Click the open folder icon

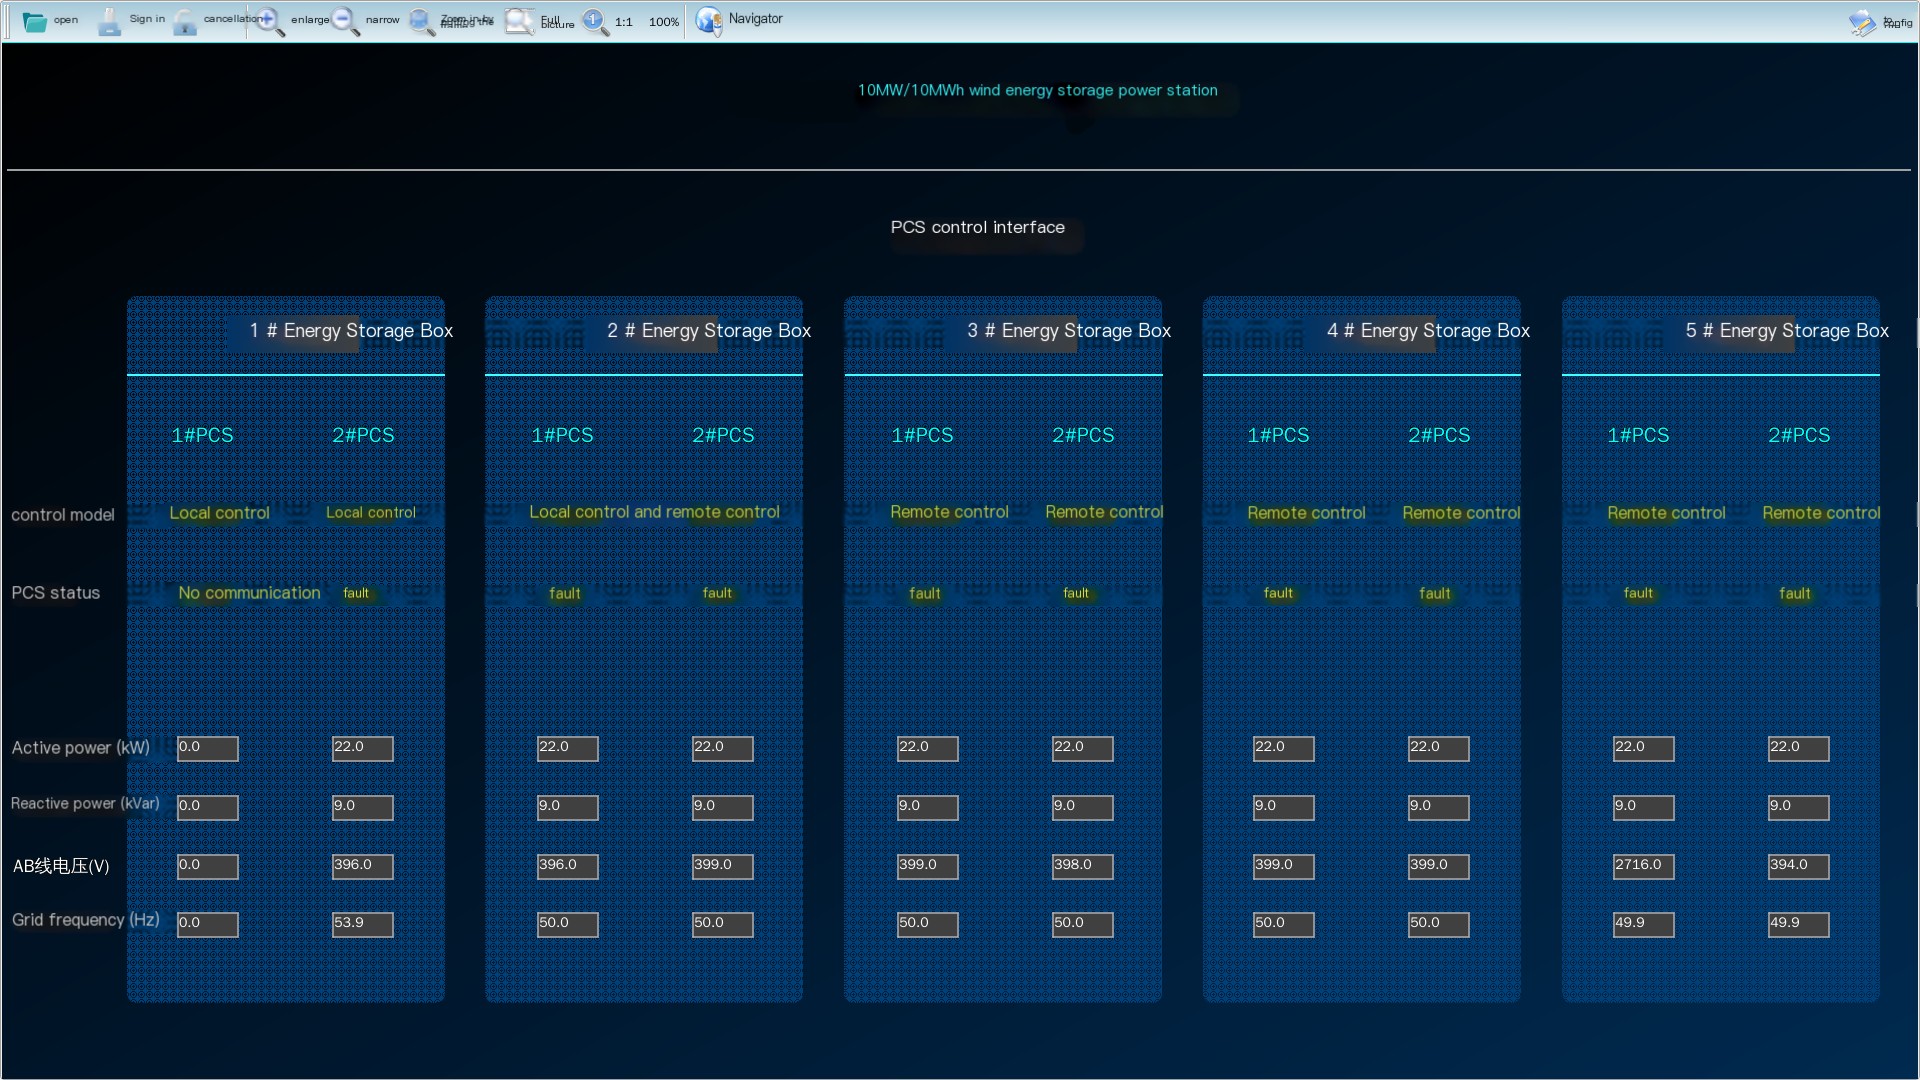coord(35,21)
